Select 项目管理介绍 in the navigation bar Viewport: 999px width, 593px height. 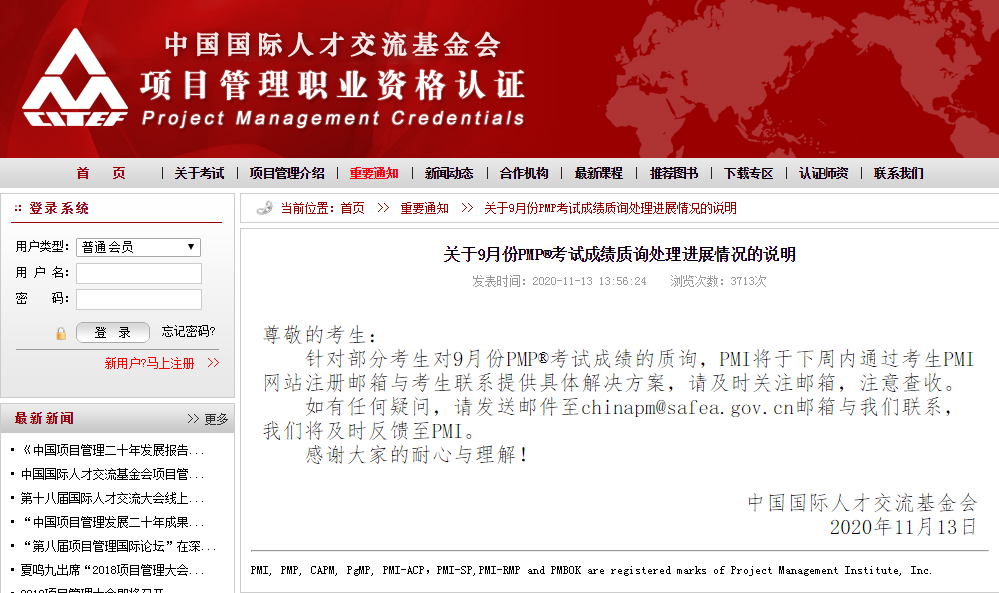287,173
